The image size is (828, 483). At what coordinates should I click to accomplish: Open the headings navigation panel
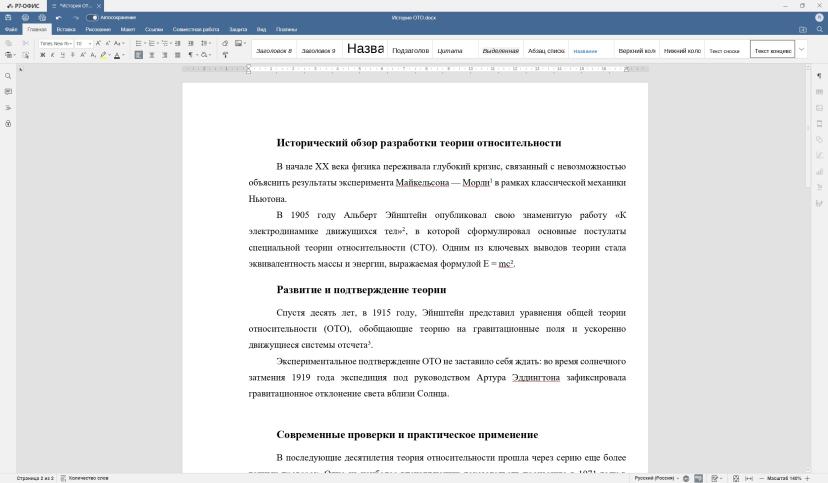8,108
